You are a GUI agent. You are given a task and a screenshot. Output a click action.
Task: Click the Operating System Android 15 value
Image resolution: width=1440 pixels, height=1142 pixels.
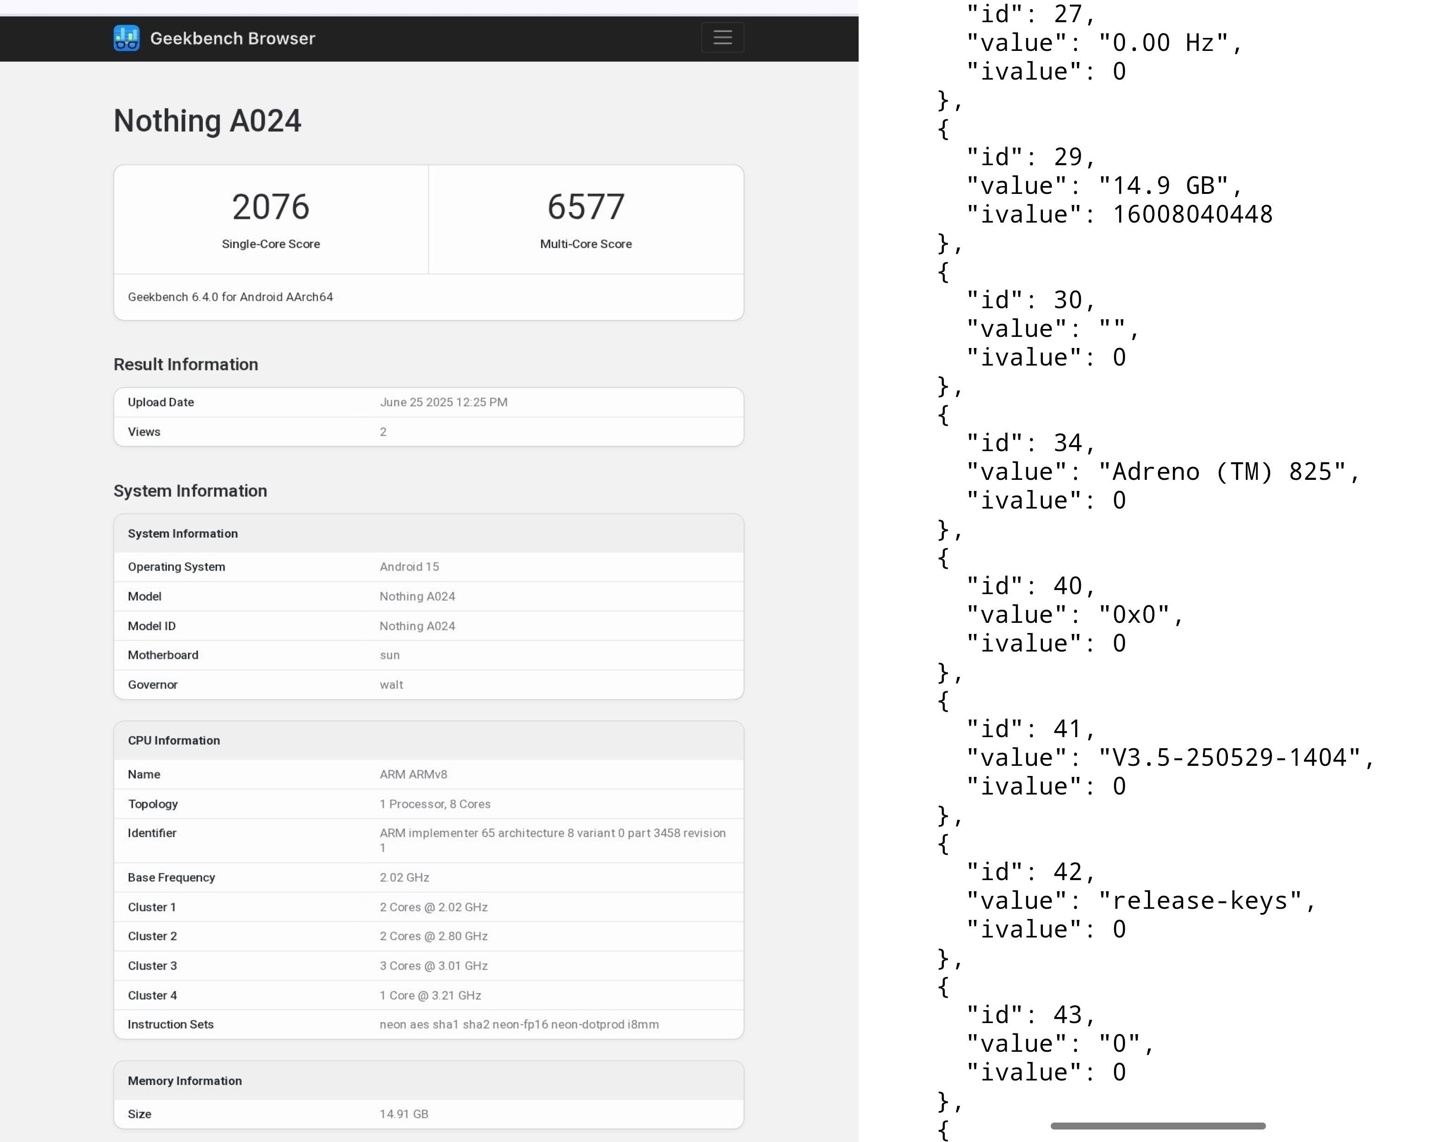pos(409,567)
